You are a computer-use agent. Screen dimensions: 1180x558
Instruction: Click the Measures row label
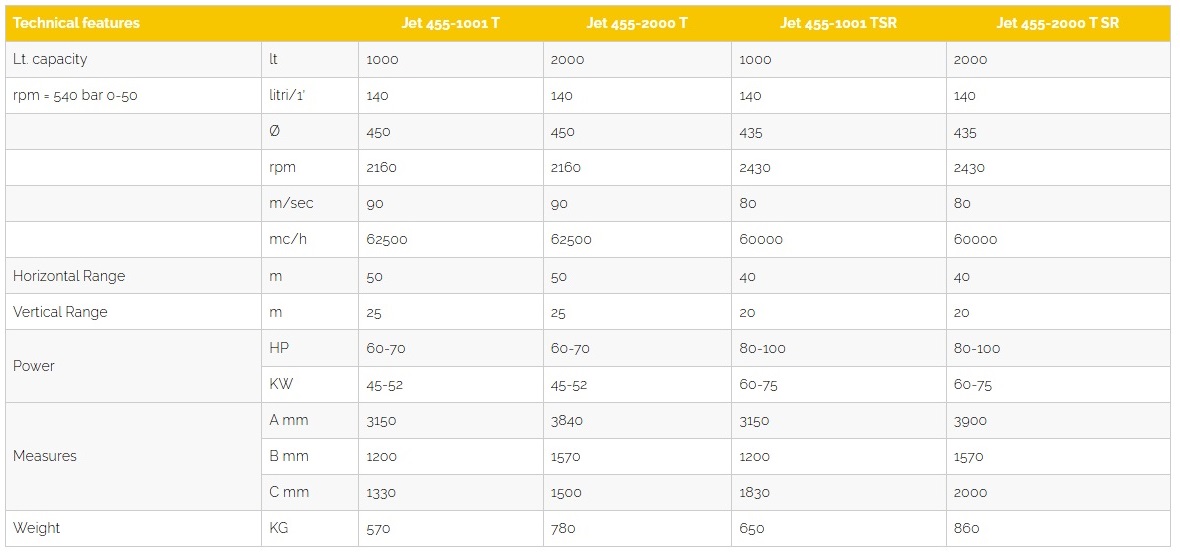pos(45,456)
